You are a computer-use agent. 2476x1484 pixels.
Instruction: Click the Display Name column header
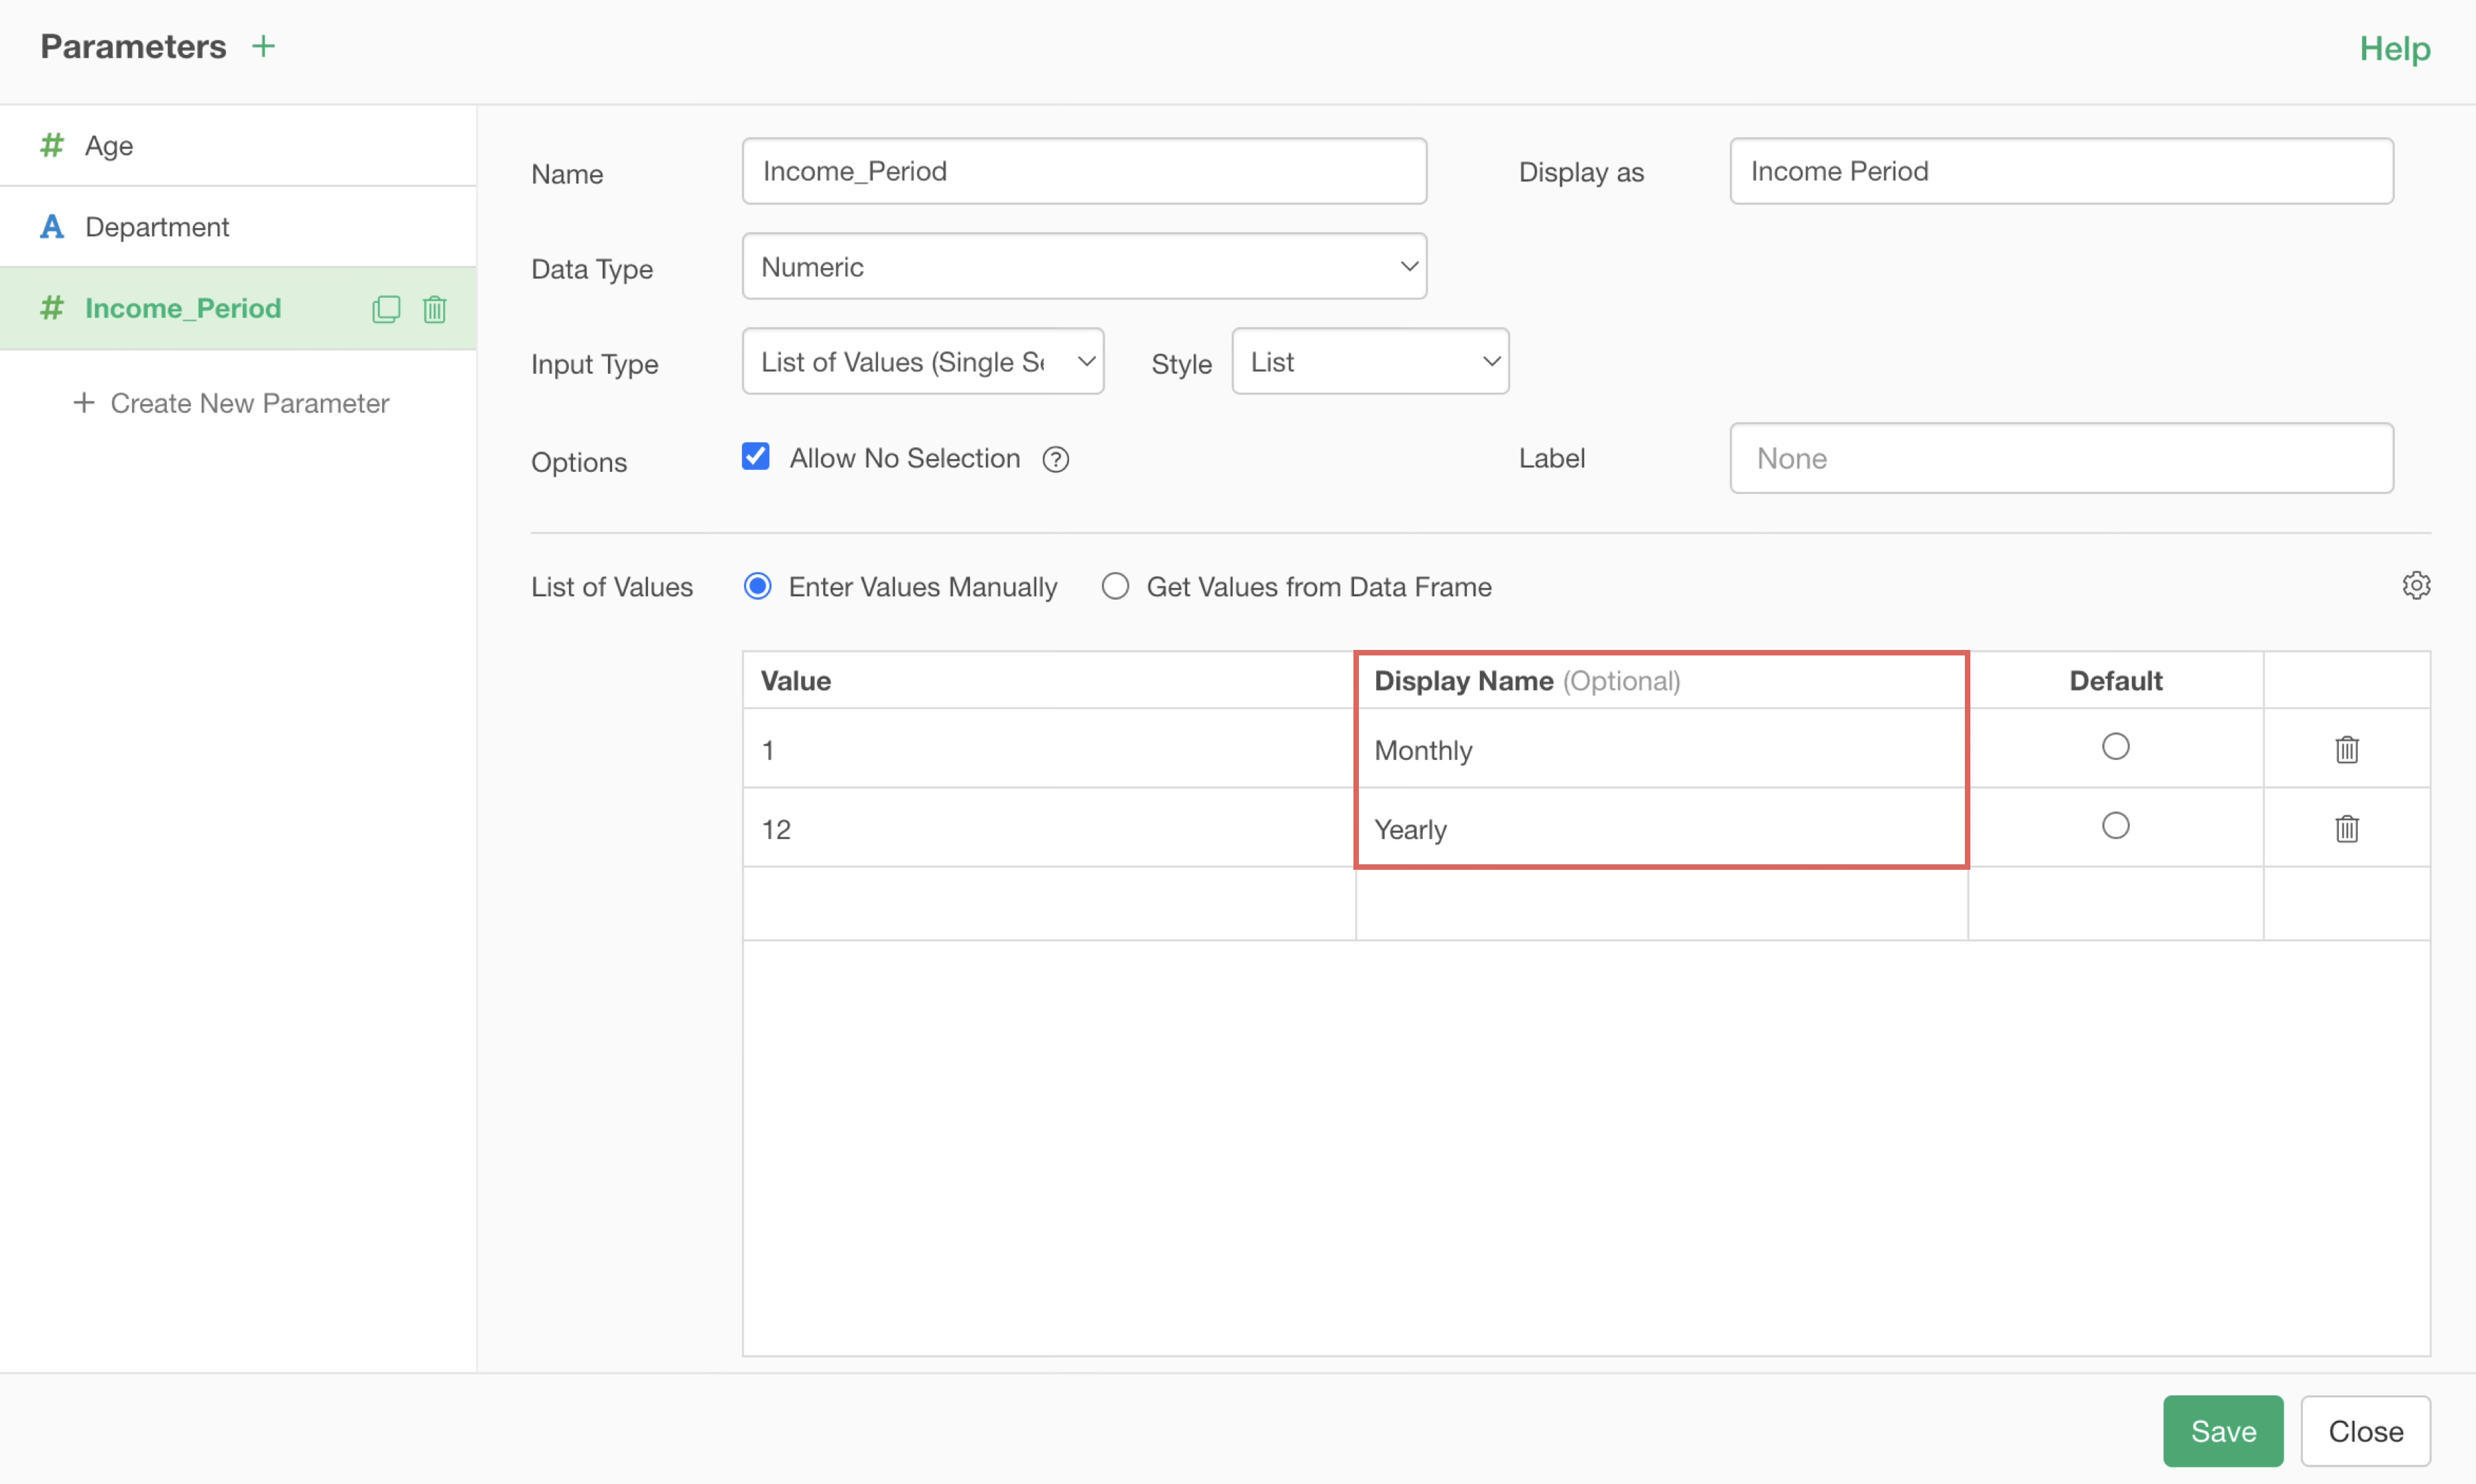point(1661,680)
